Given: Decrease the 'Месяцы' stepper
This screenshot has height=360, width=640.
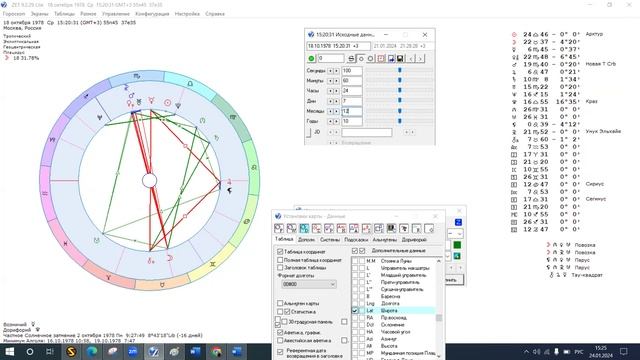Looking at the screenshot, I should [x=331, y=111].
